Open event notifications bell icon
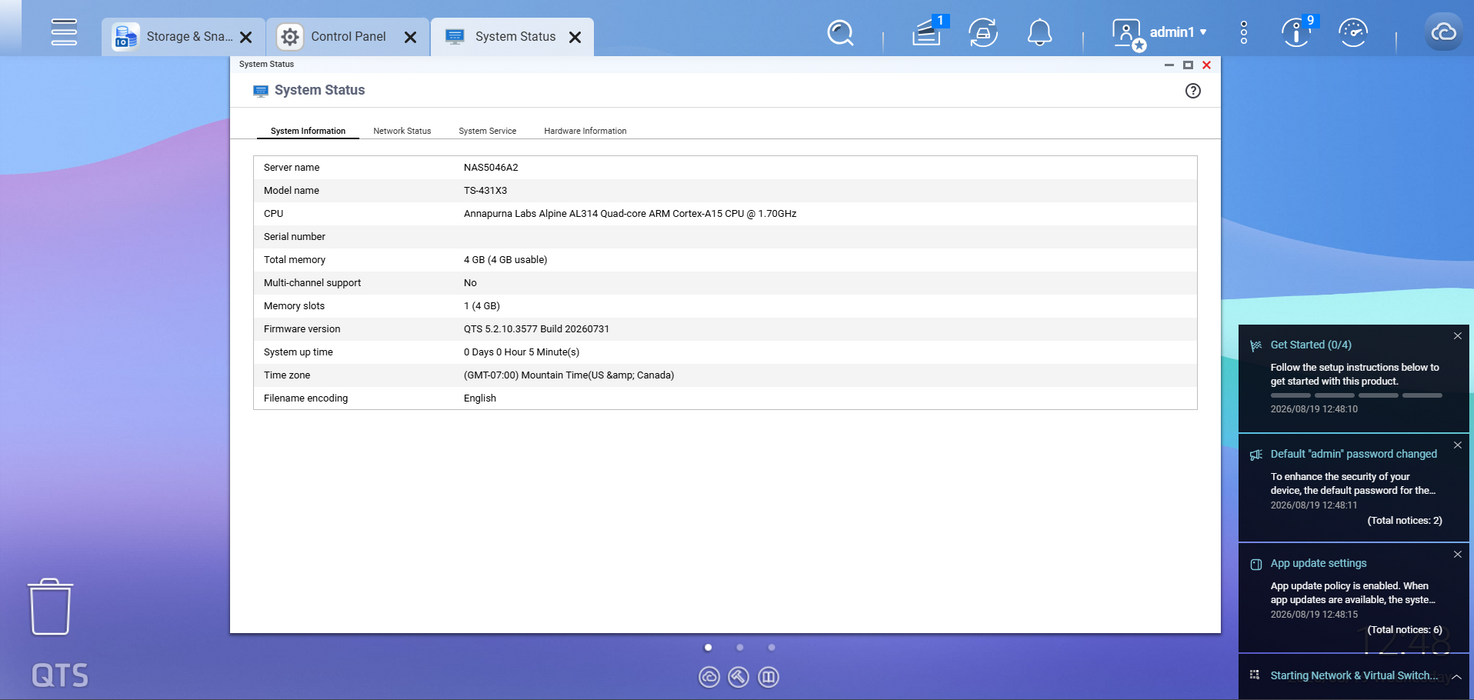The width and height of the screenshot is (1474, 700). click(x=1040, y=33)
